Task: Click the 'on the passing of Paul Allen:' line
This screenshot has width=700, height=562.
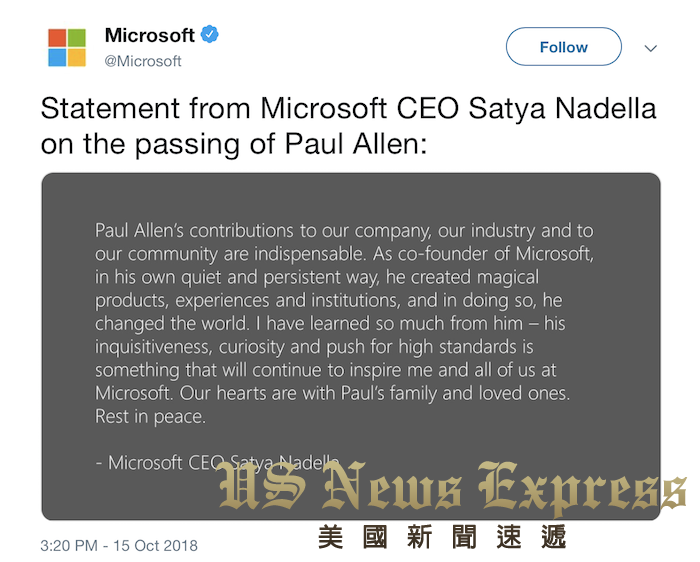Action: pyautogui.click(x=234, y=145)
